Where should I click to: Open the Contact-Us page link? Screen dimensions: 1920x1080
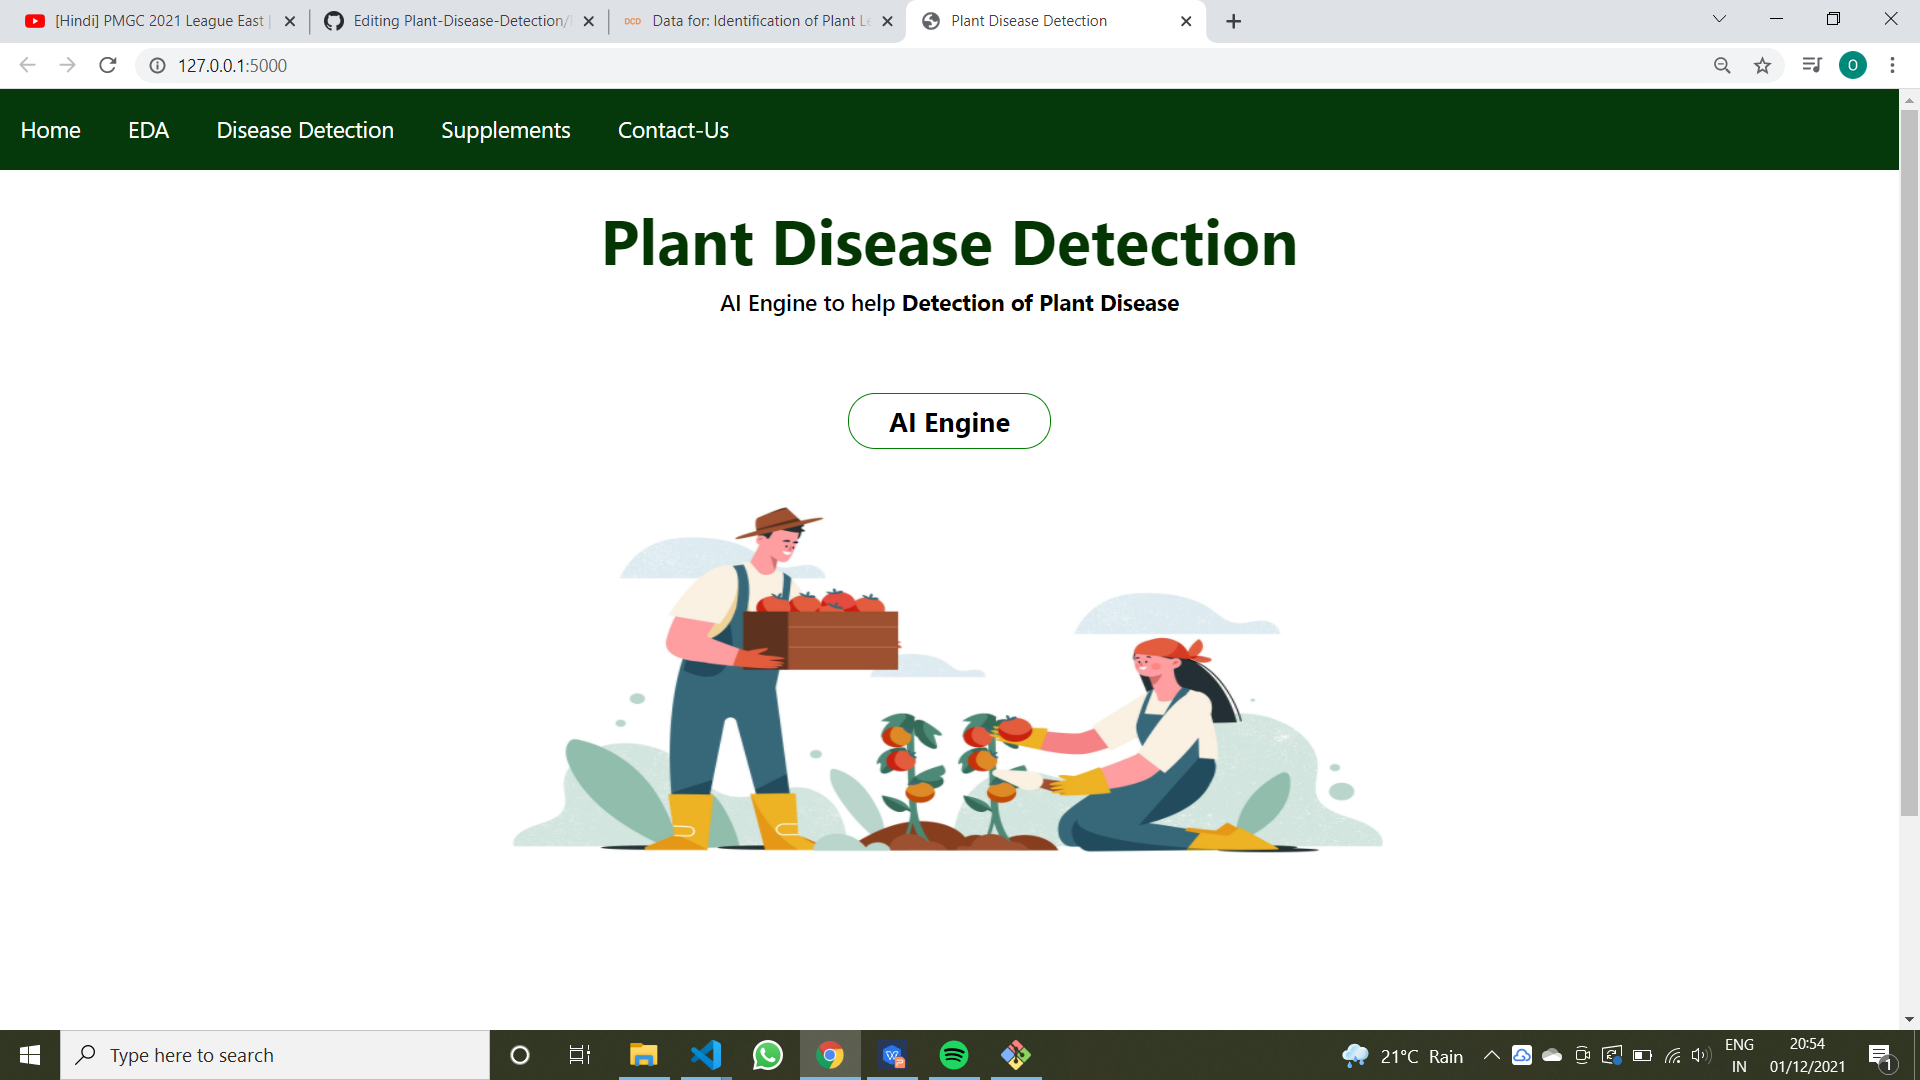click(x=673, y=129)
